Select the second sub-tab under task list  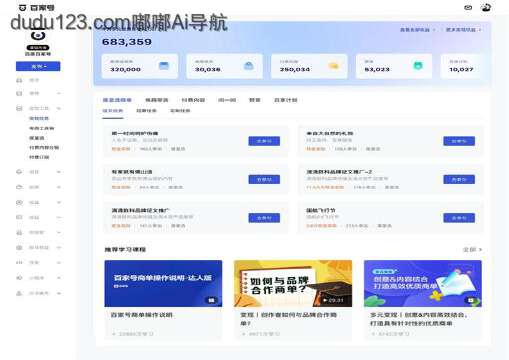point(146,111)
